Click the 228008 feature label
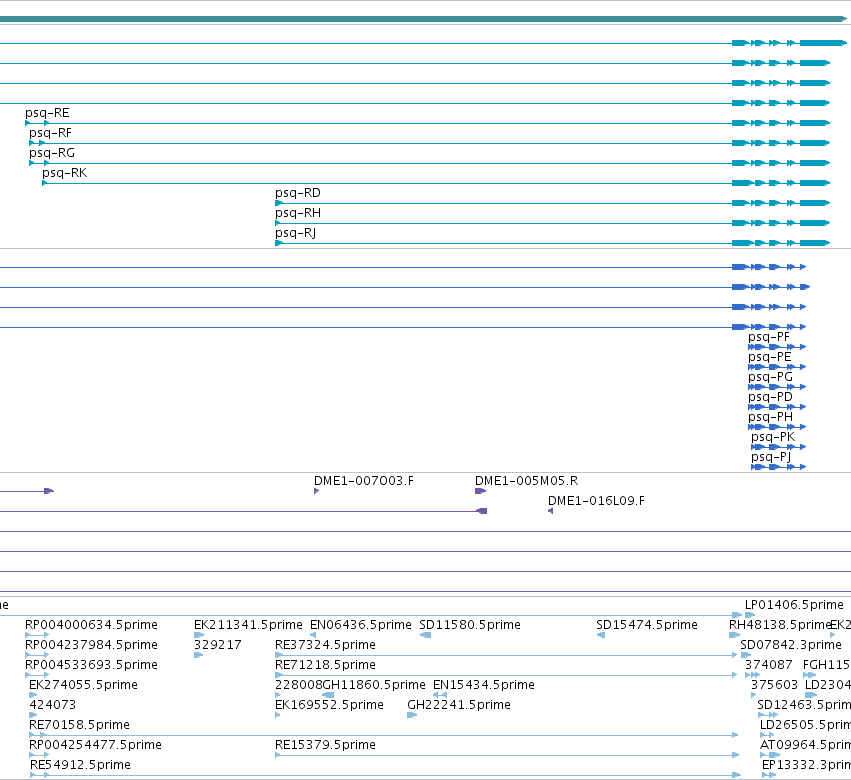 pyautogui.click(x=299, y=686)
